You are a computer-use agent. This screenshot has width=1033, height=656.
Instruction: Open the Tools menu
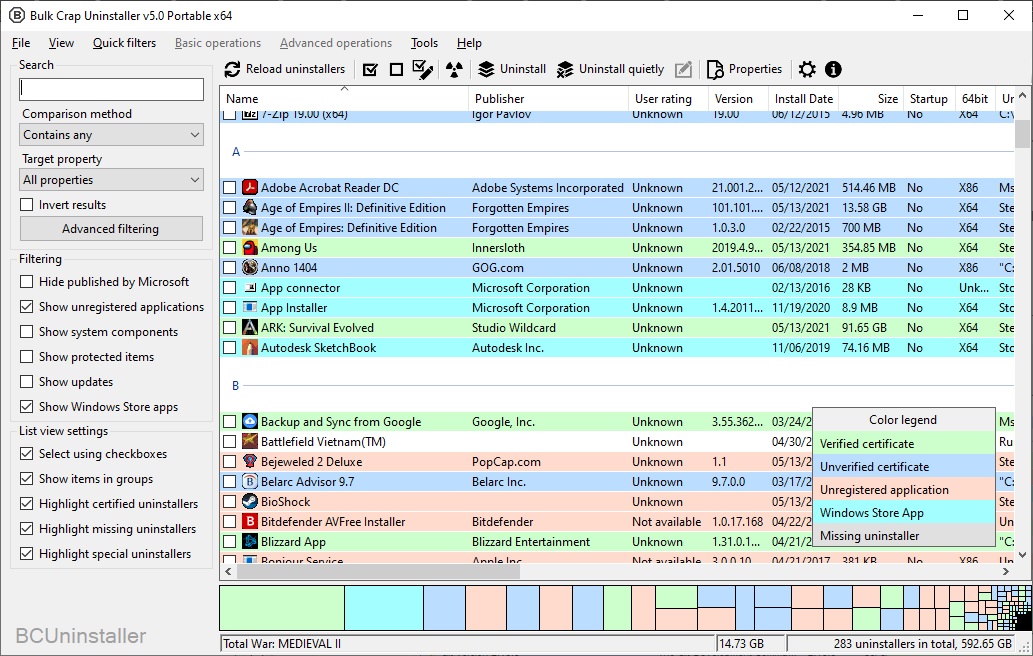click(424, 43)
